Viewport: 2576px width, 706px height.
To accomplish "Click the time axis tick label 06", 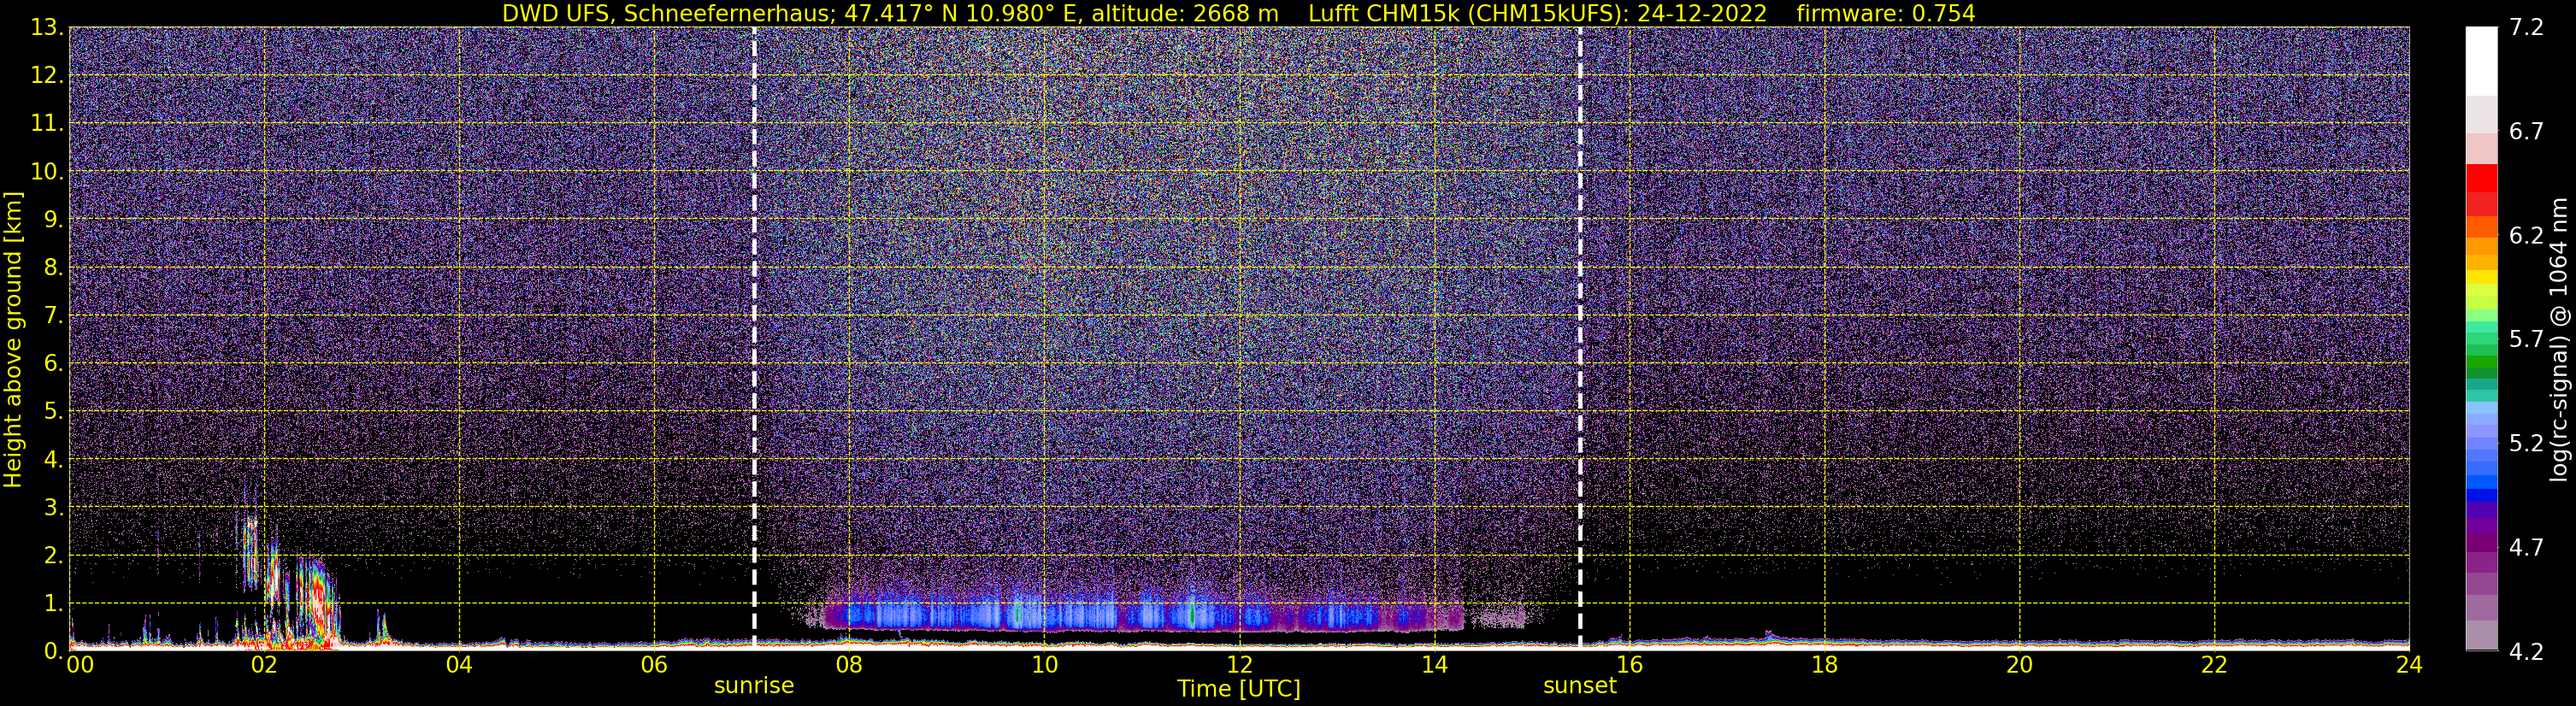I will 653,665.
